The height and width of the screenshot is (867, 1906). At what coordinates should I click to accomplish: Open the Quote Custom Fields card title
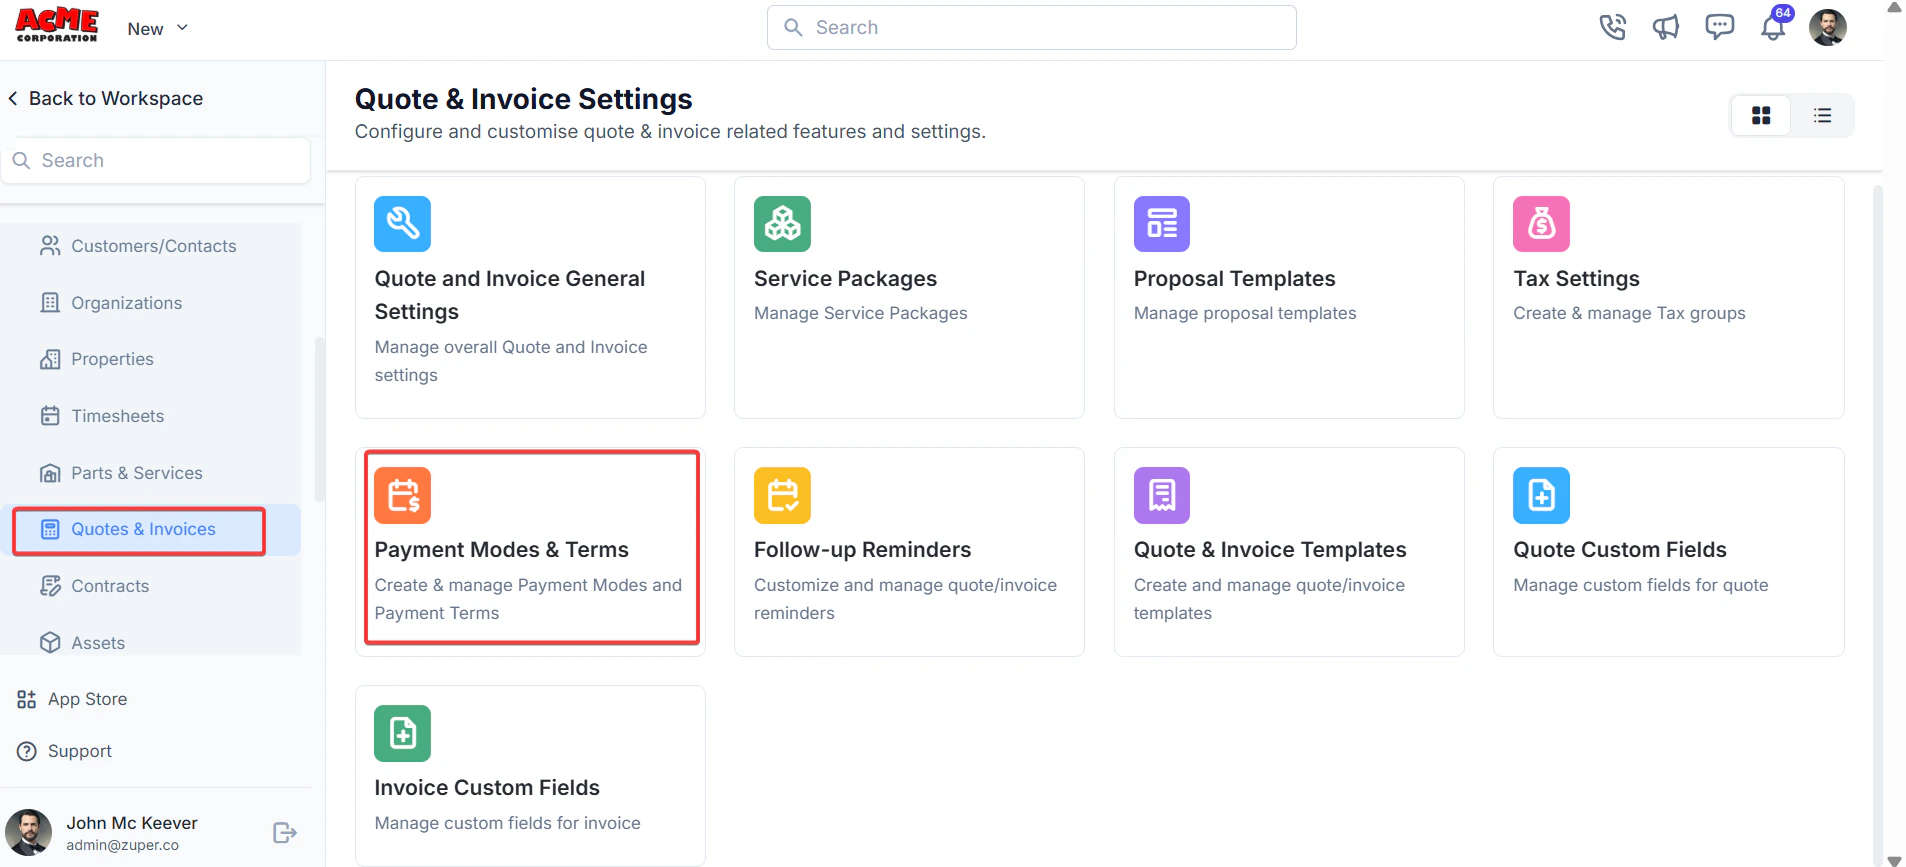click(x=1620, y=550)
